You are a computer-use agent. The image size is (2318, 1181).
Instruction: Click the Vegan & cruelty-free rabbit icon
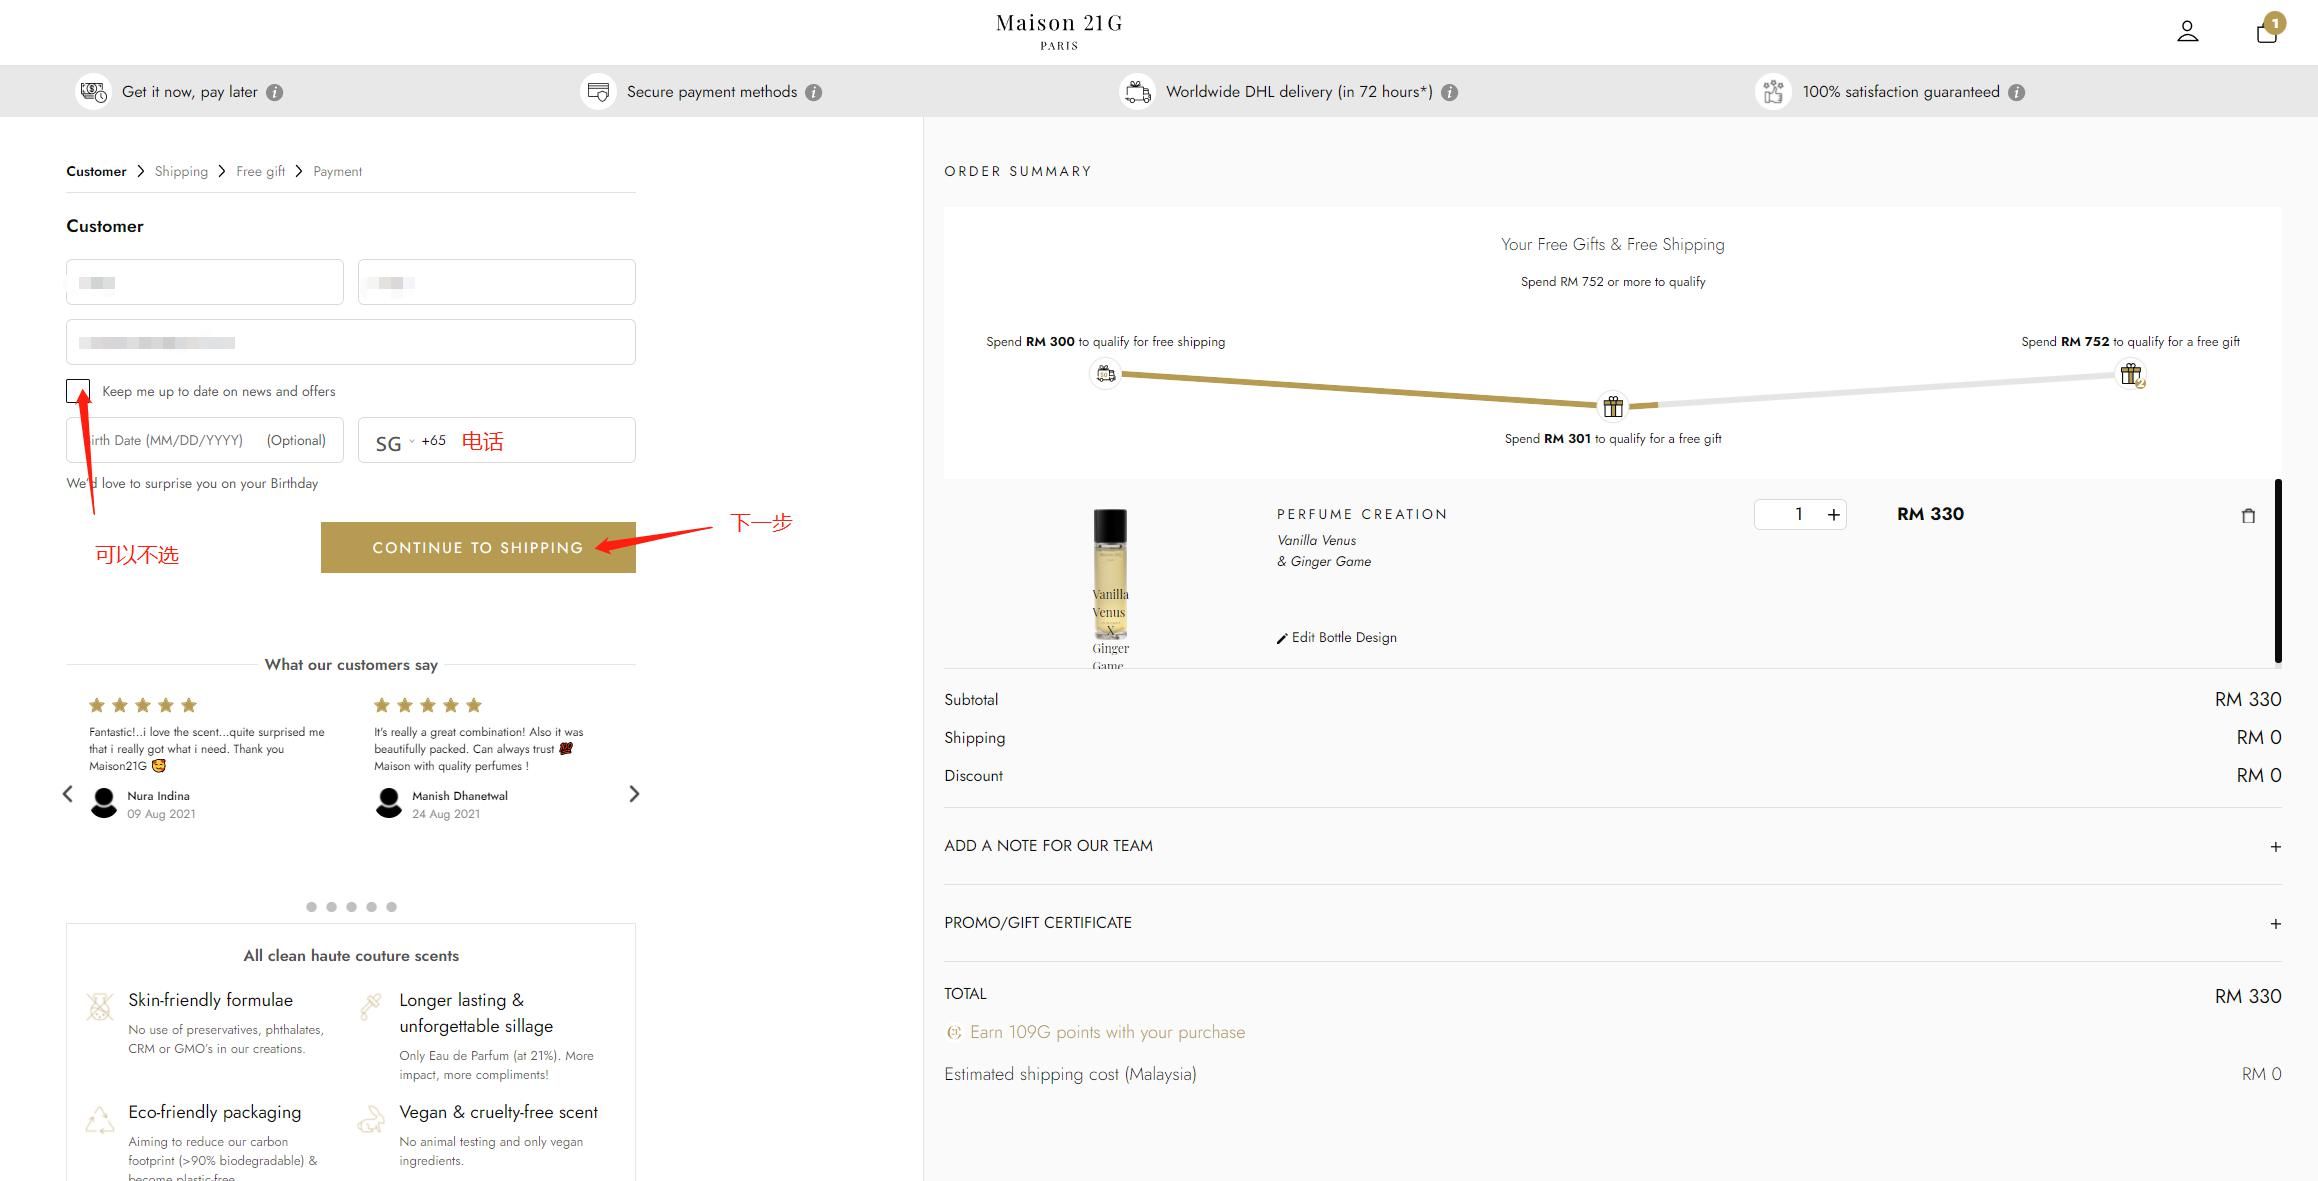(x=371, y=1120)
